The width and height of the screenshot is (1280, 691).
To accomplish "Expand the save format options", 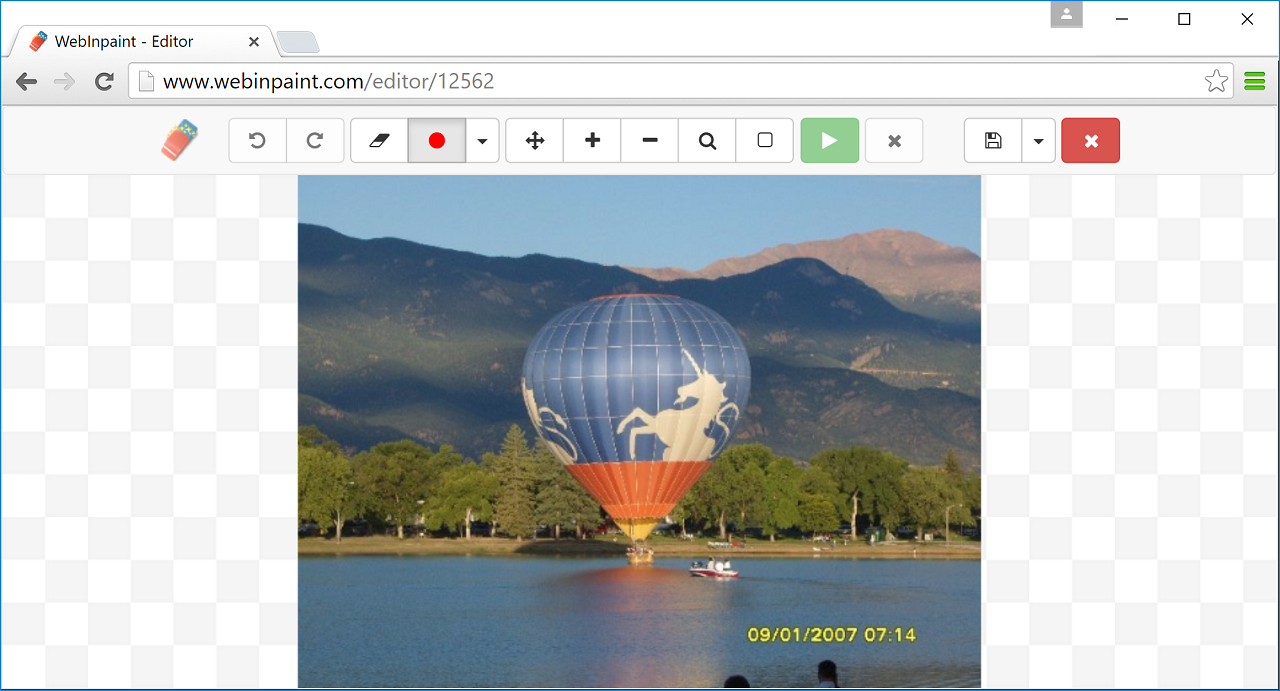I will tap(1038, 140).
